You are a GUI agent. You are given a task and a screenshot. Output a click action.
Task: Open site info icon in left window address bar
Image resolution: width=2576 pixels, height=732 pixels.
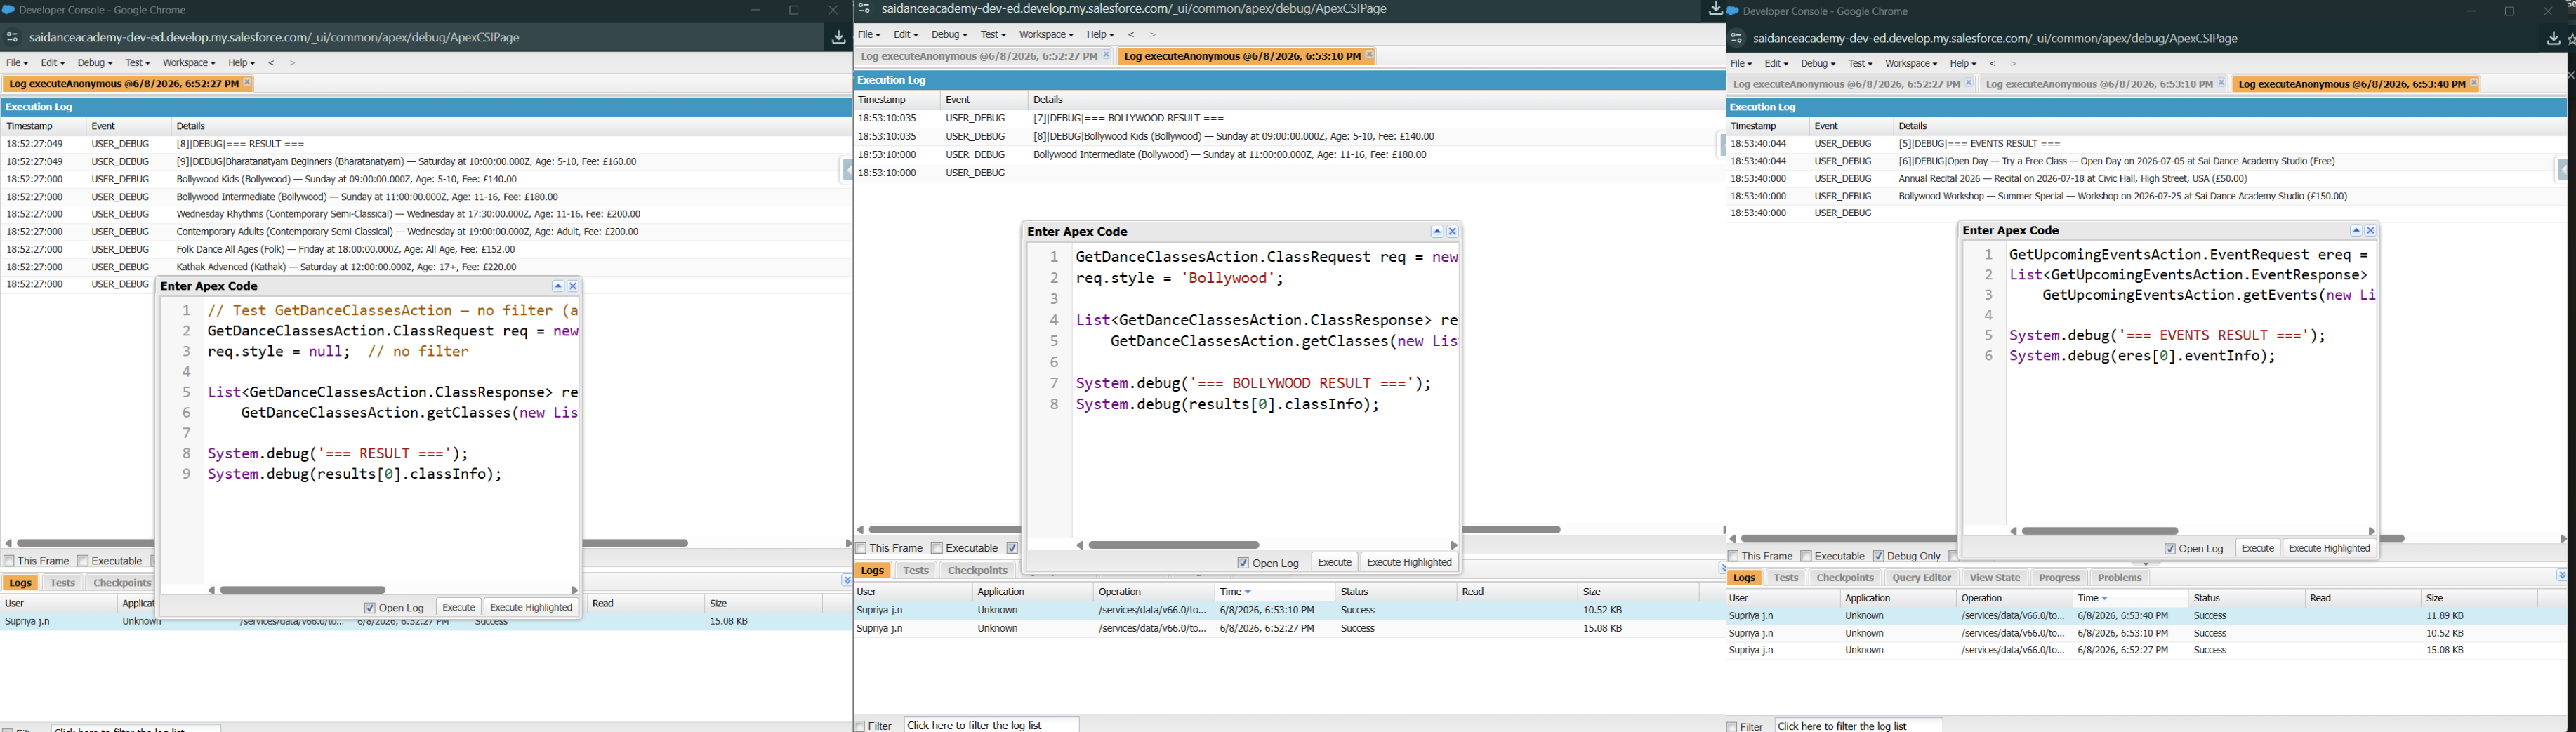12,38
